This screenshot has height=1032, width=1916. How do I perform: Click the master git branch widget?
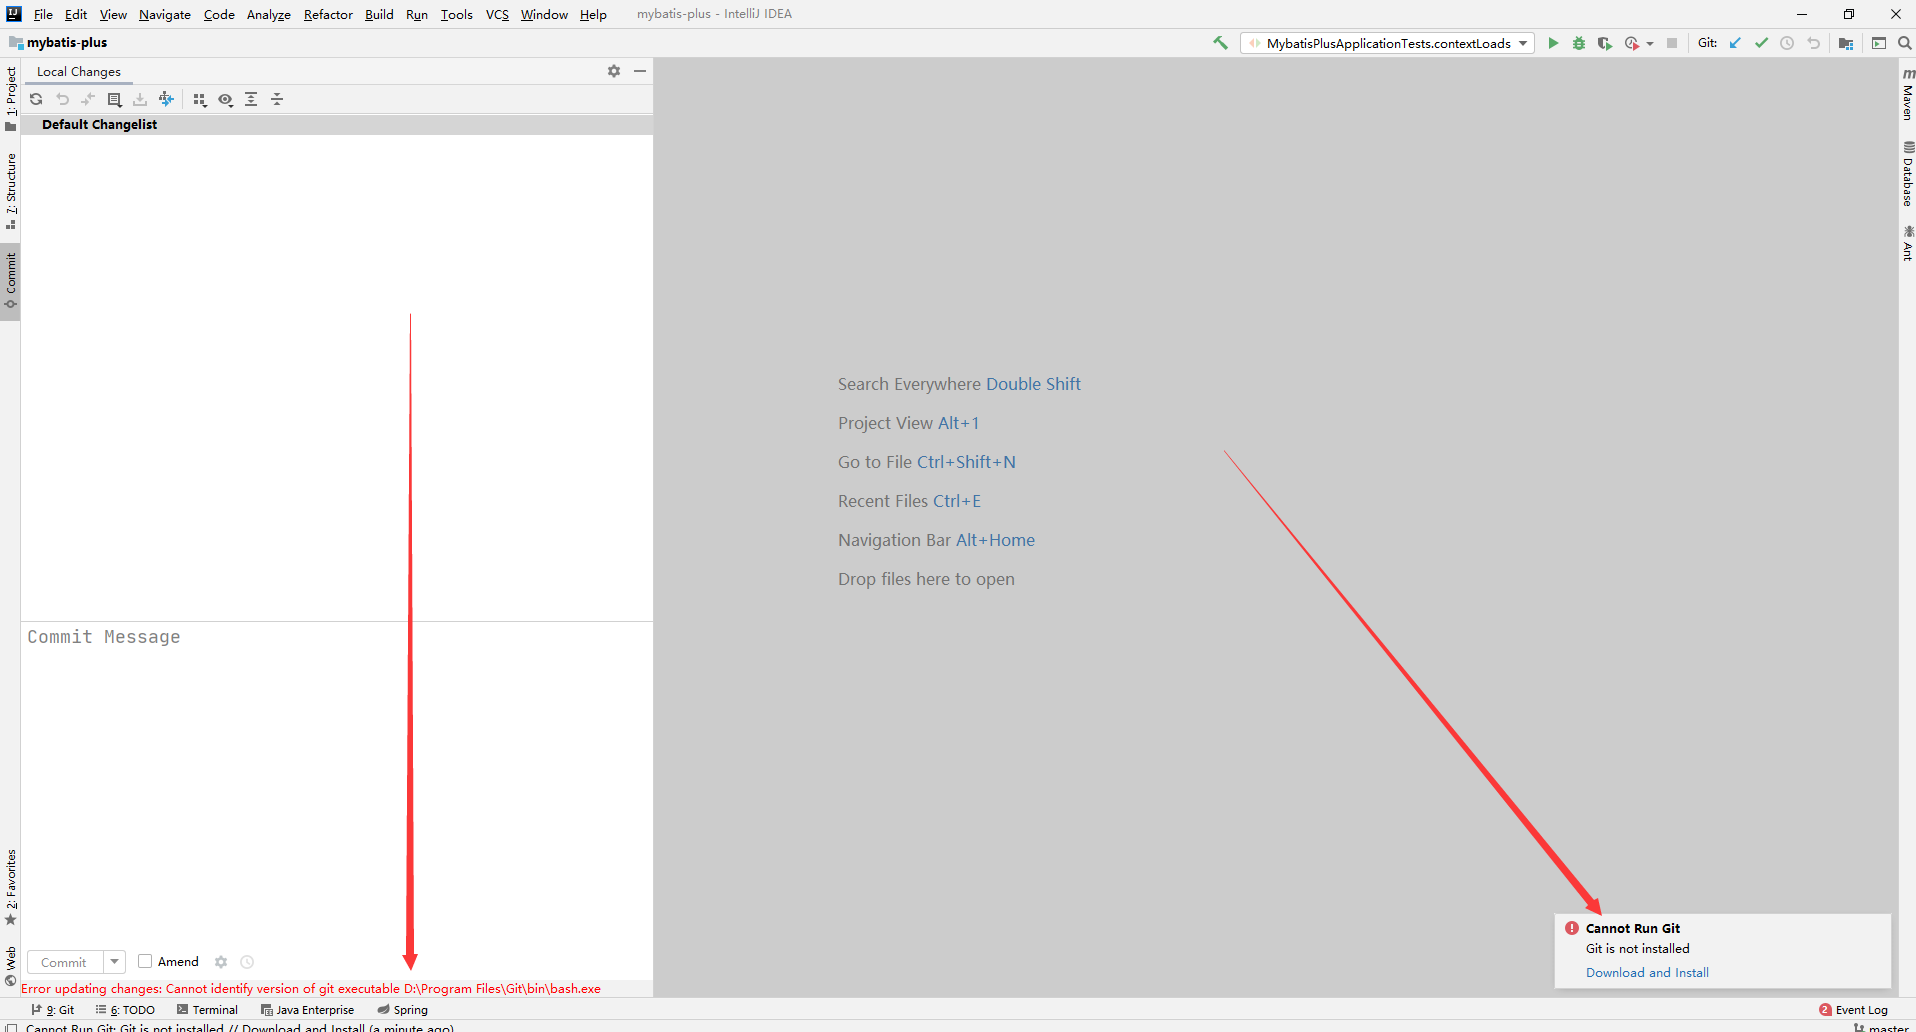click(1881, 1027)
